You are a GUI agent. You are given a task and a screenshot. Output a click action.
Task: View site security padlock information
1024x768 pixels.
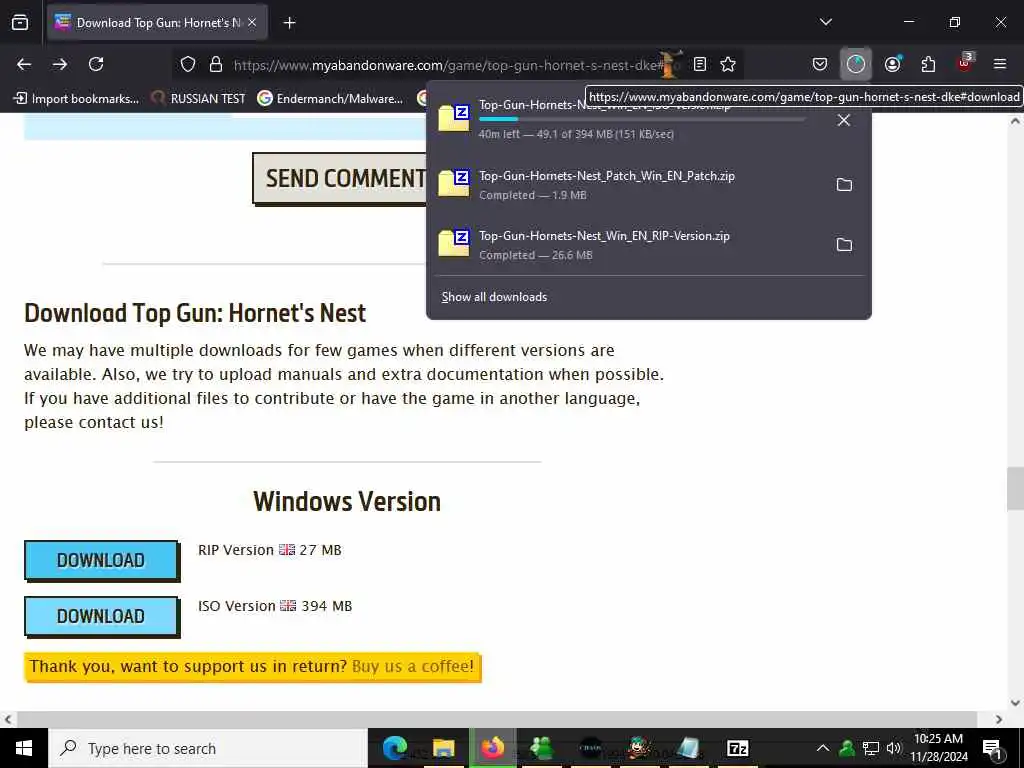click(x=216, y=64)
